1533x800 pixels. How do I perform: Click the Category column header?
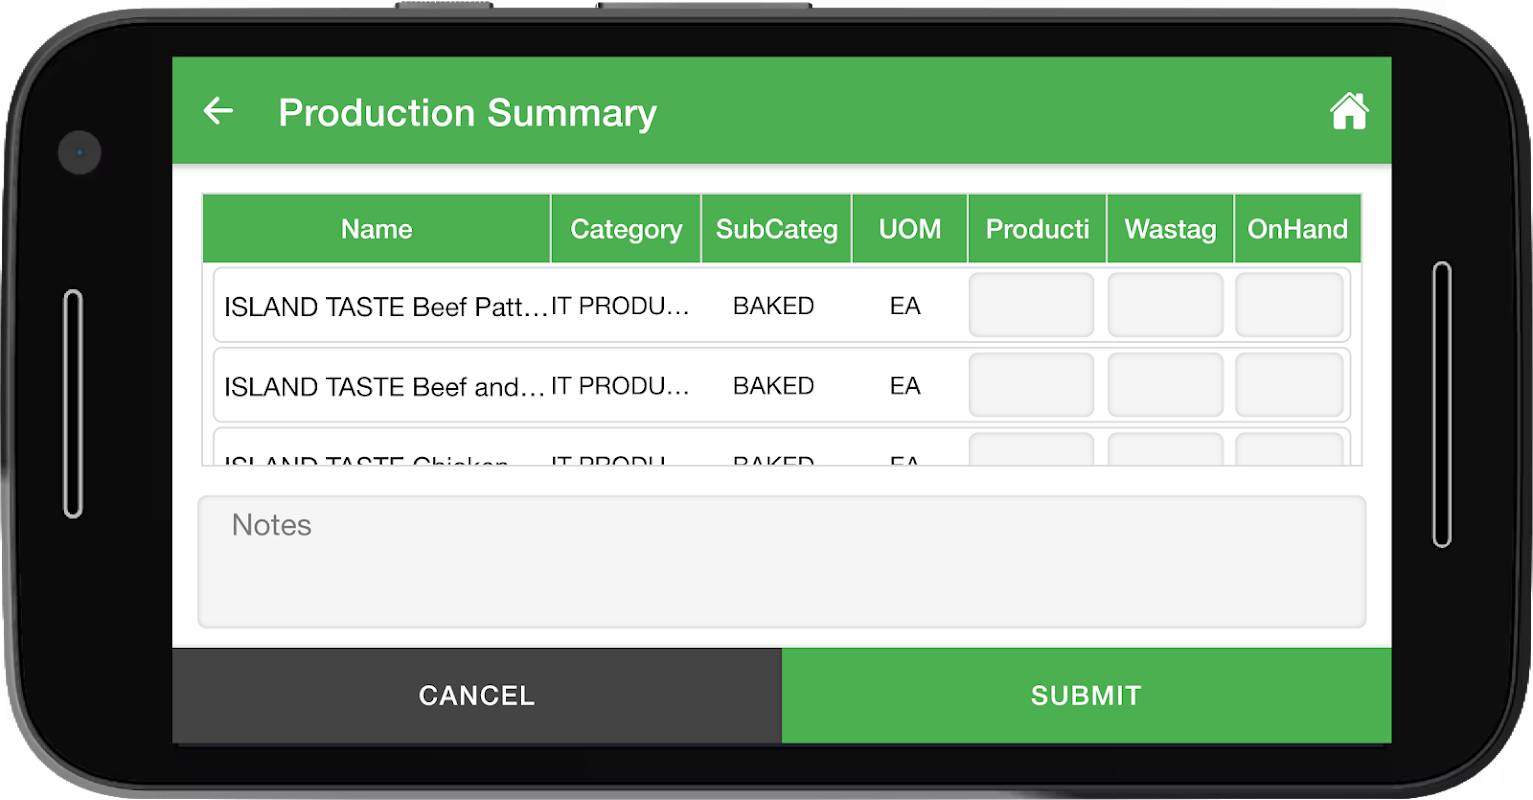click(x=626, y=229)
